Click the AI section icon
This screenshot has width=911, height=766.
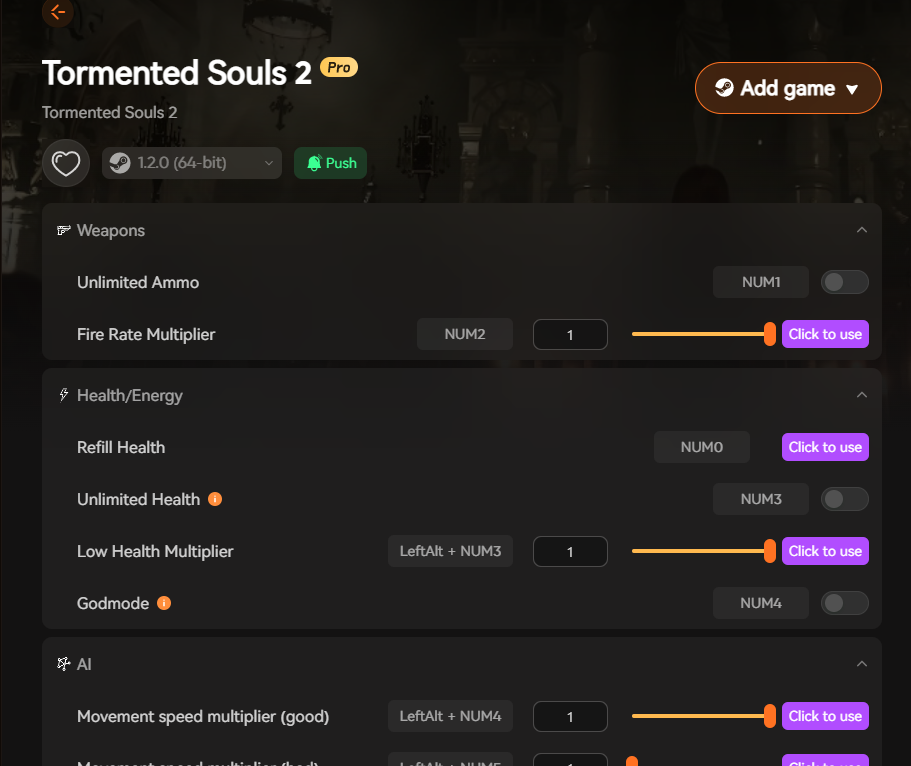click(x=64, y=664)
